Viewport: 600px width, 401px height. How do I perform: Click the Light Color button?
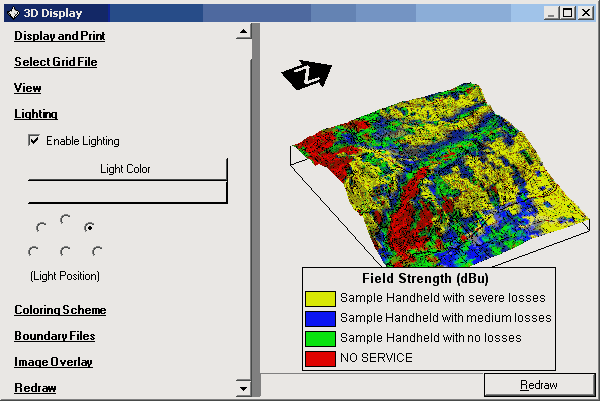coord(127,169)
